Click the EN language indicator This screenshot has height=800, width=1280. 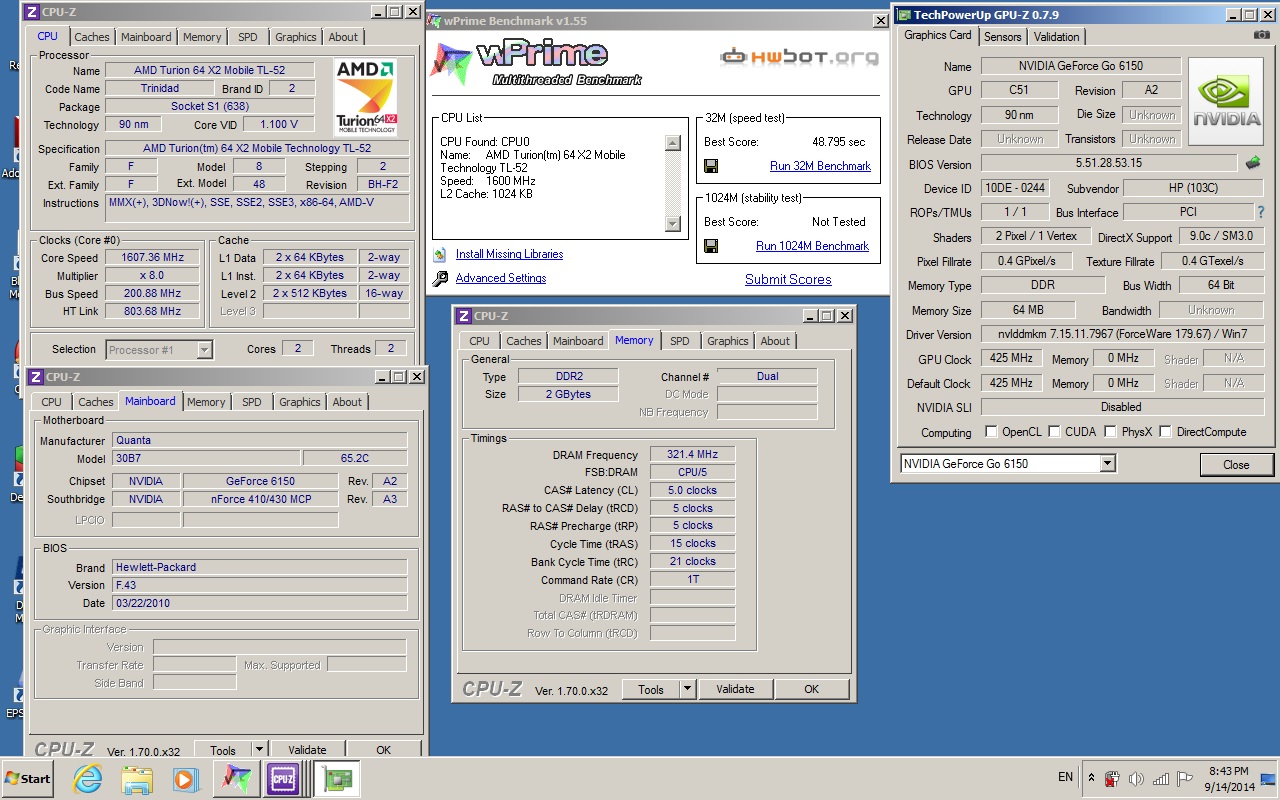[x=1065, y=777]
